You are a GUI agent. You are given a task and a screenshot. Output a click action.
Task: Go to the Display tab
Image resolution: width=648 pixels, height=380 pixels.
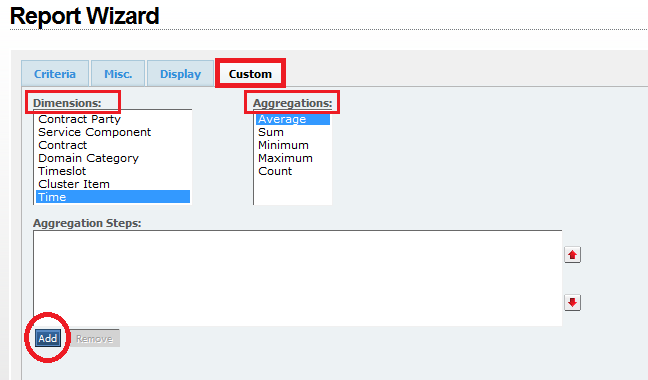click(x=181, y=74)
